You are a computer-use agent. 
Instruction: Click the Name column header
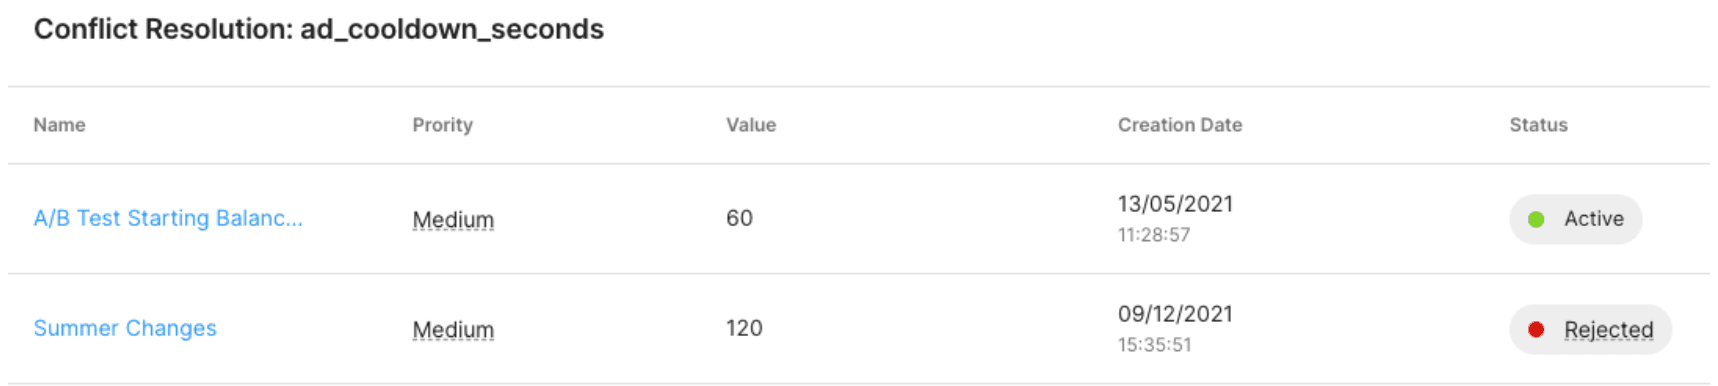pyautogui.click(x=59, y=125)
